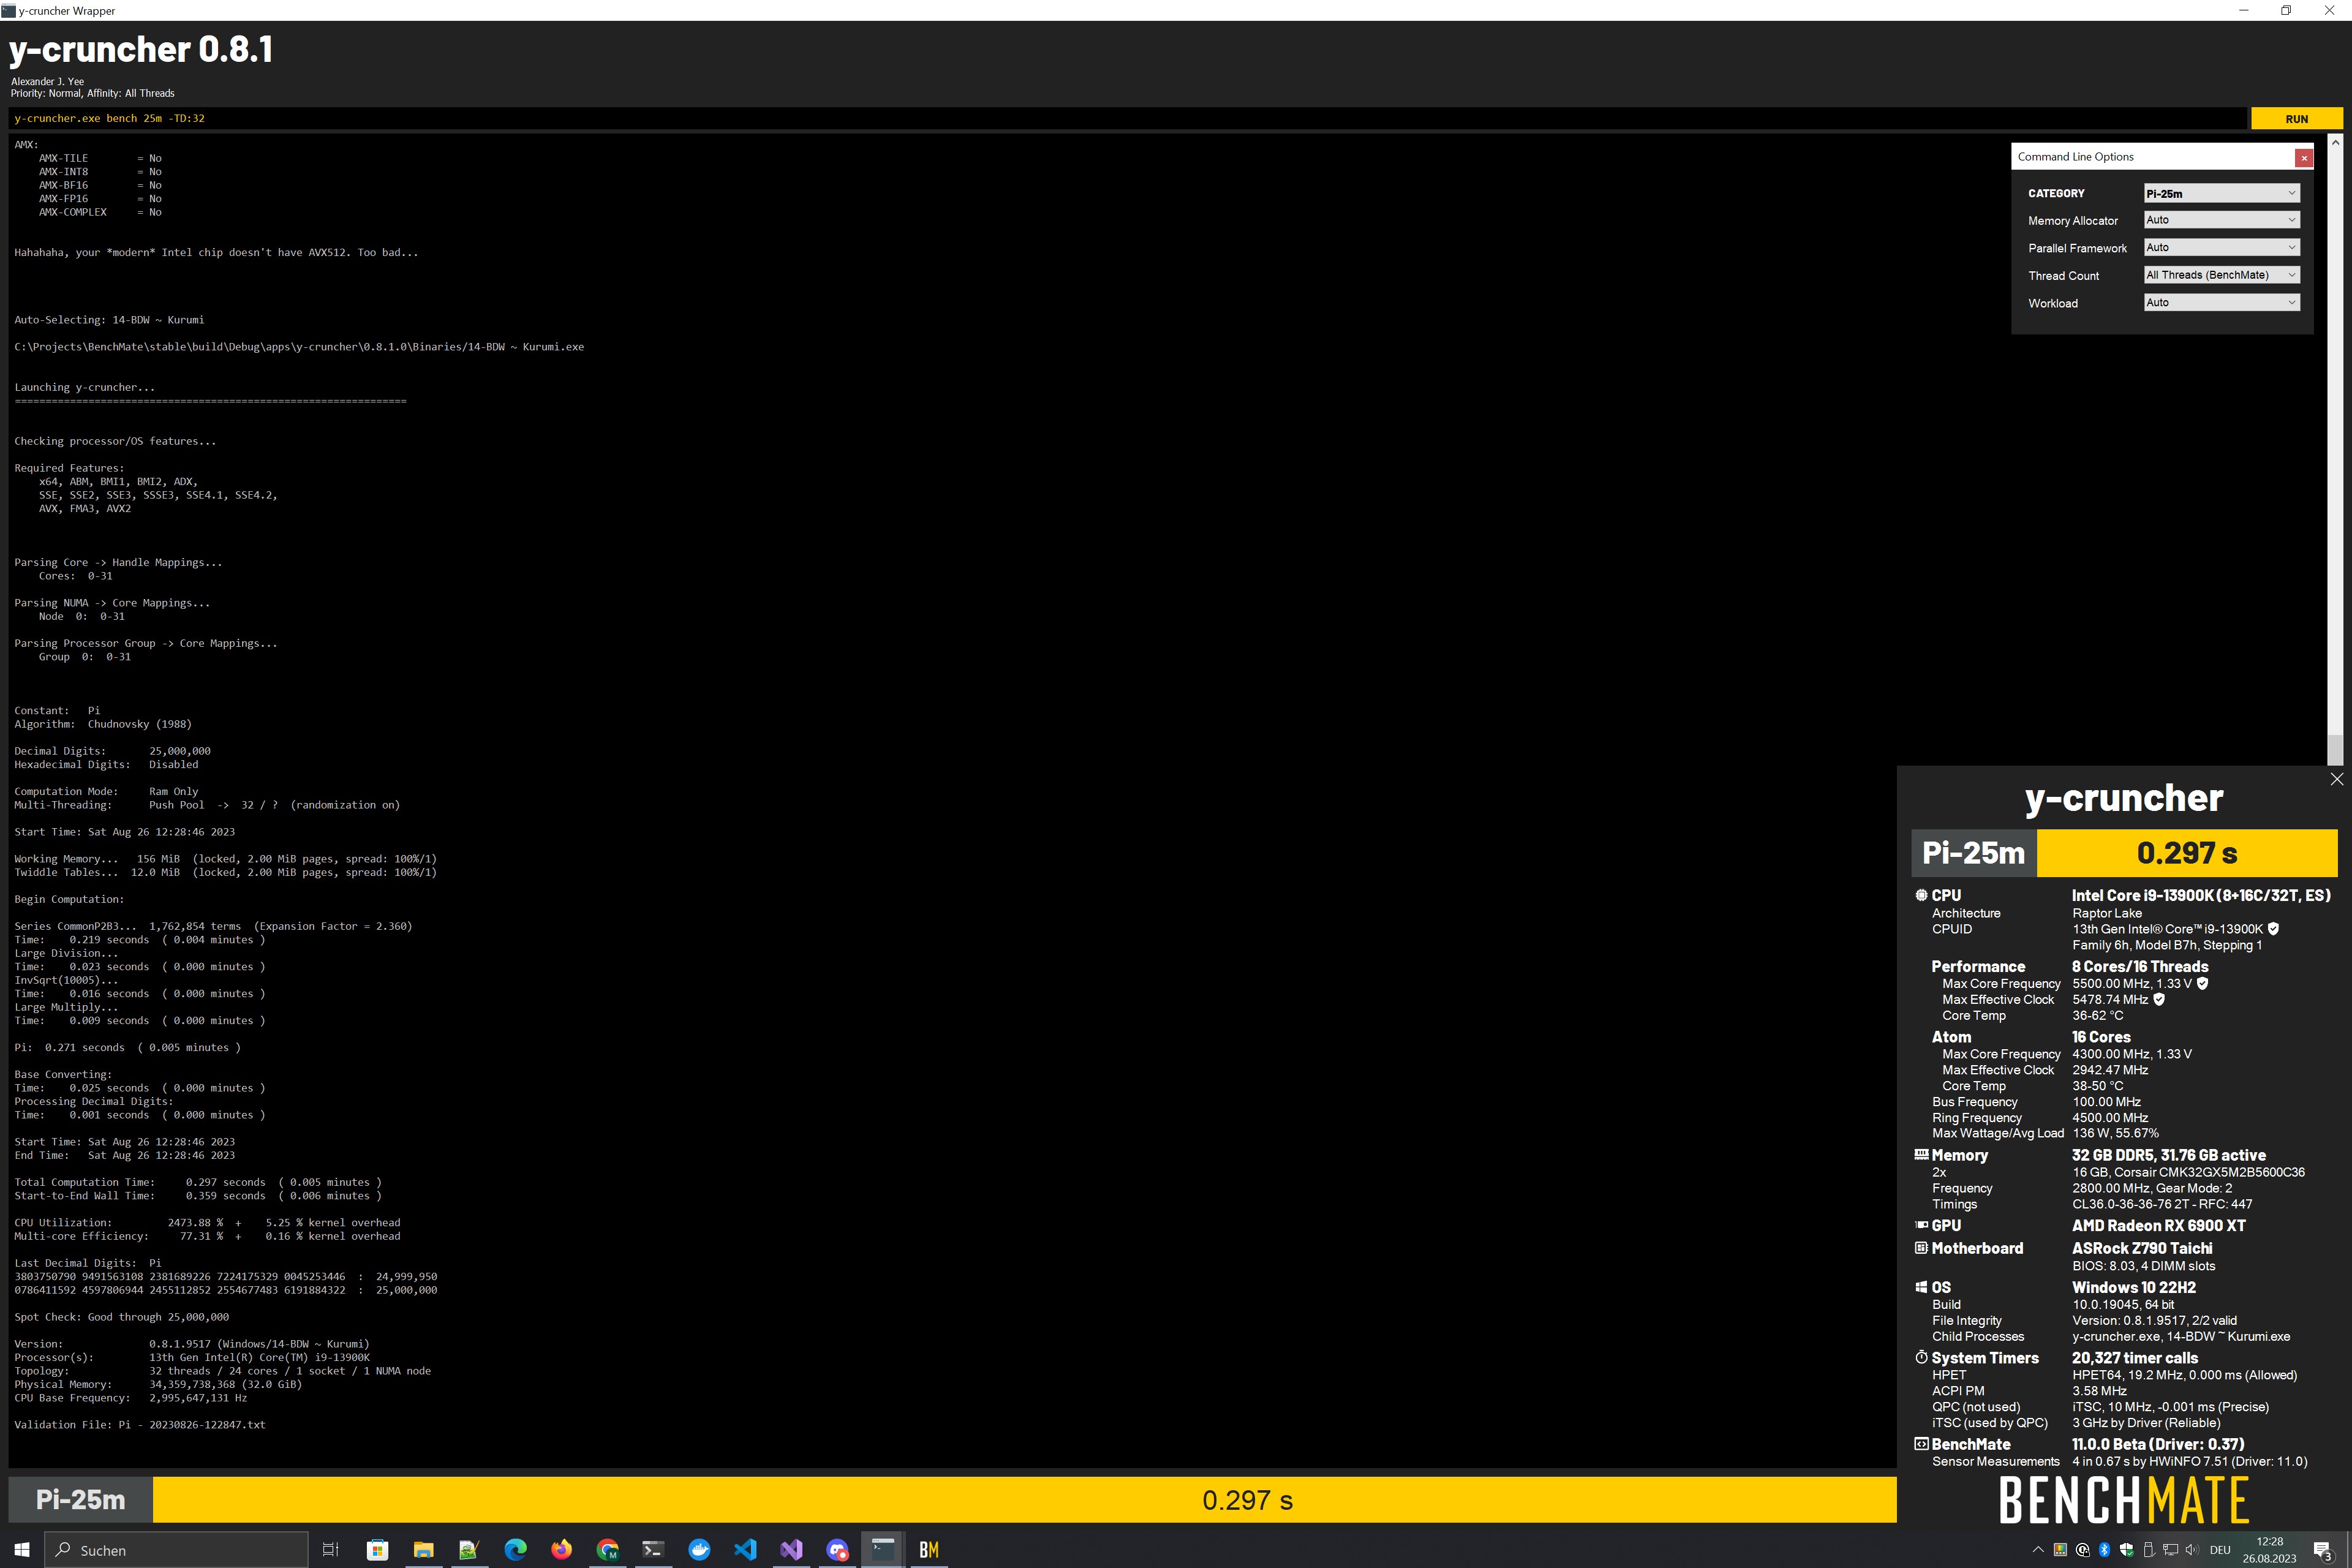Click the yellow RUN button

click(2296, 119)
